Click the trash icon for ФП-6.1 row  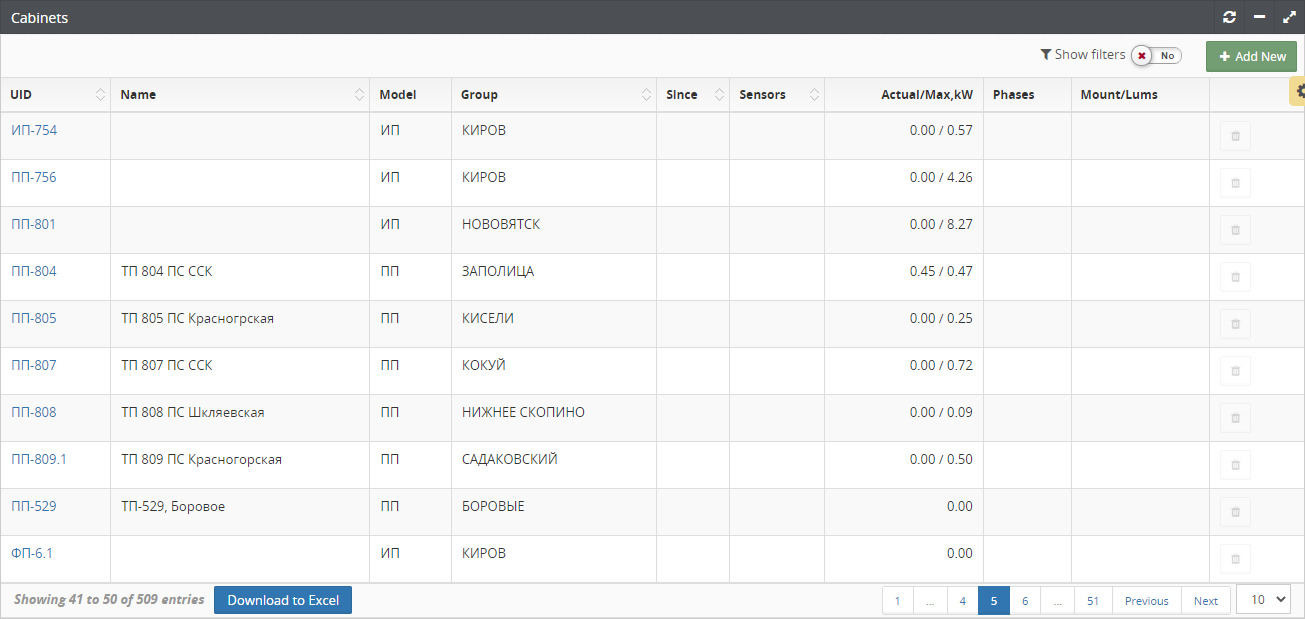tap(1235, 559)
